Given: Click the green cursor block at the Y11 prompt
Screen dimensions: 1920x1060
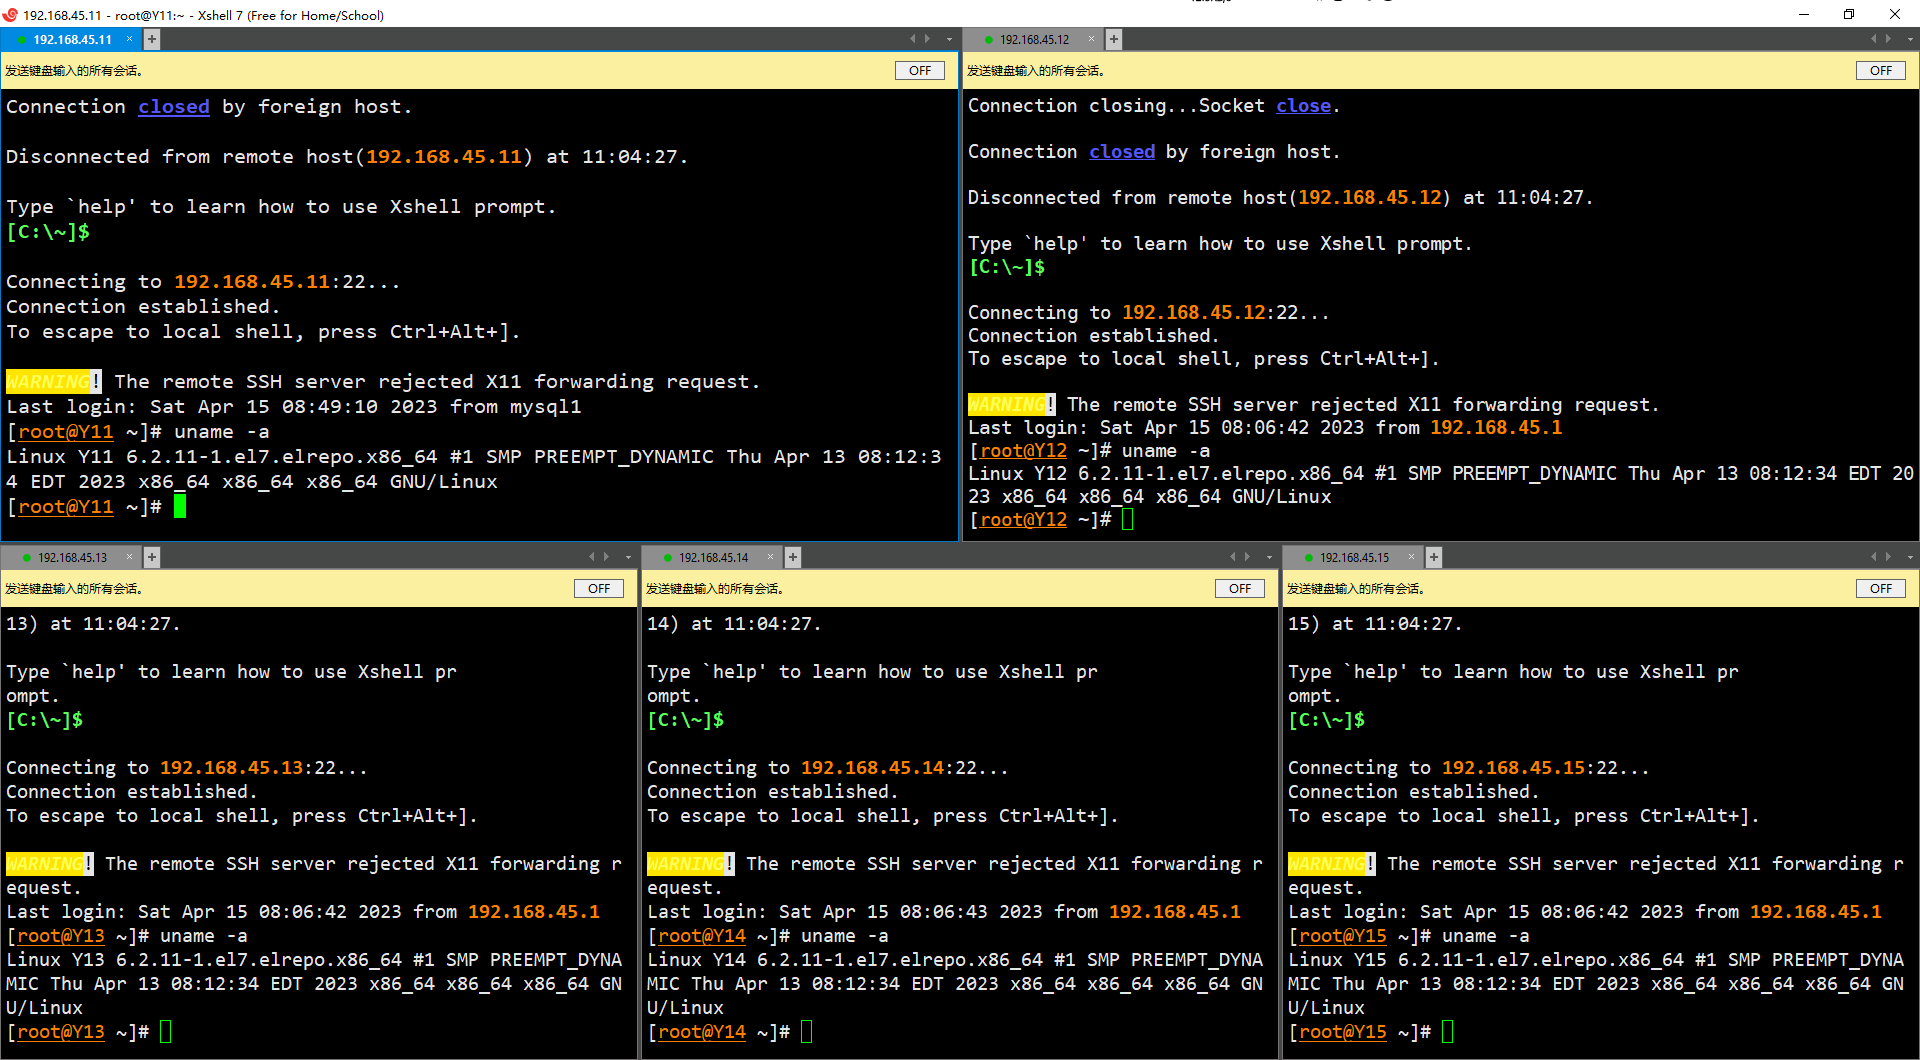Looking at the screenshot, I should pos(180,507).
